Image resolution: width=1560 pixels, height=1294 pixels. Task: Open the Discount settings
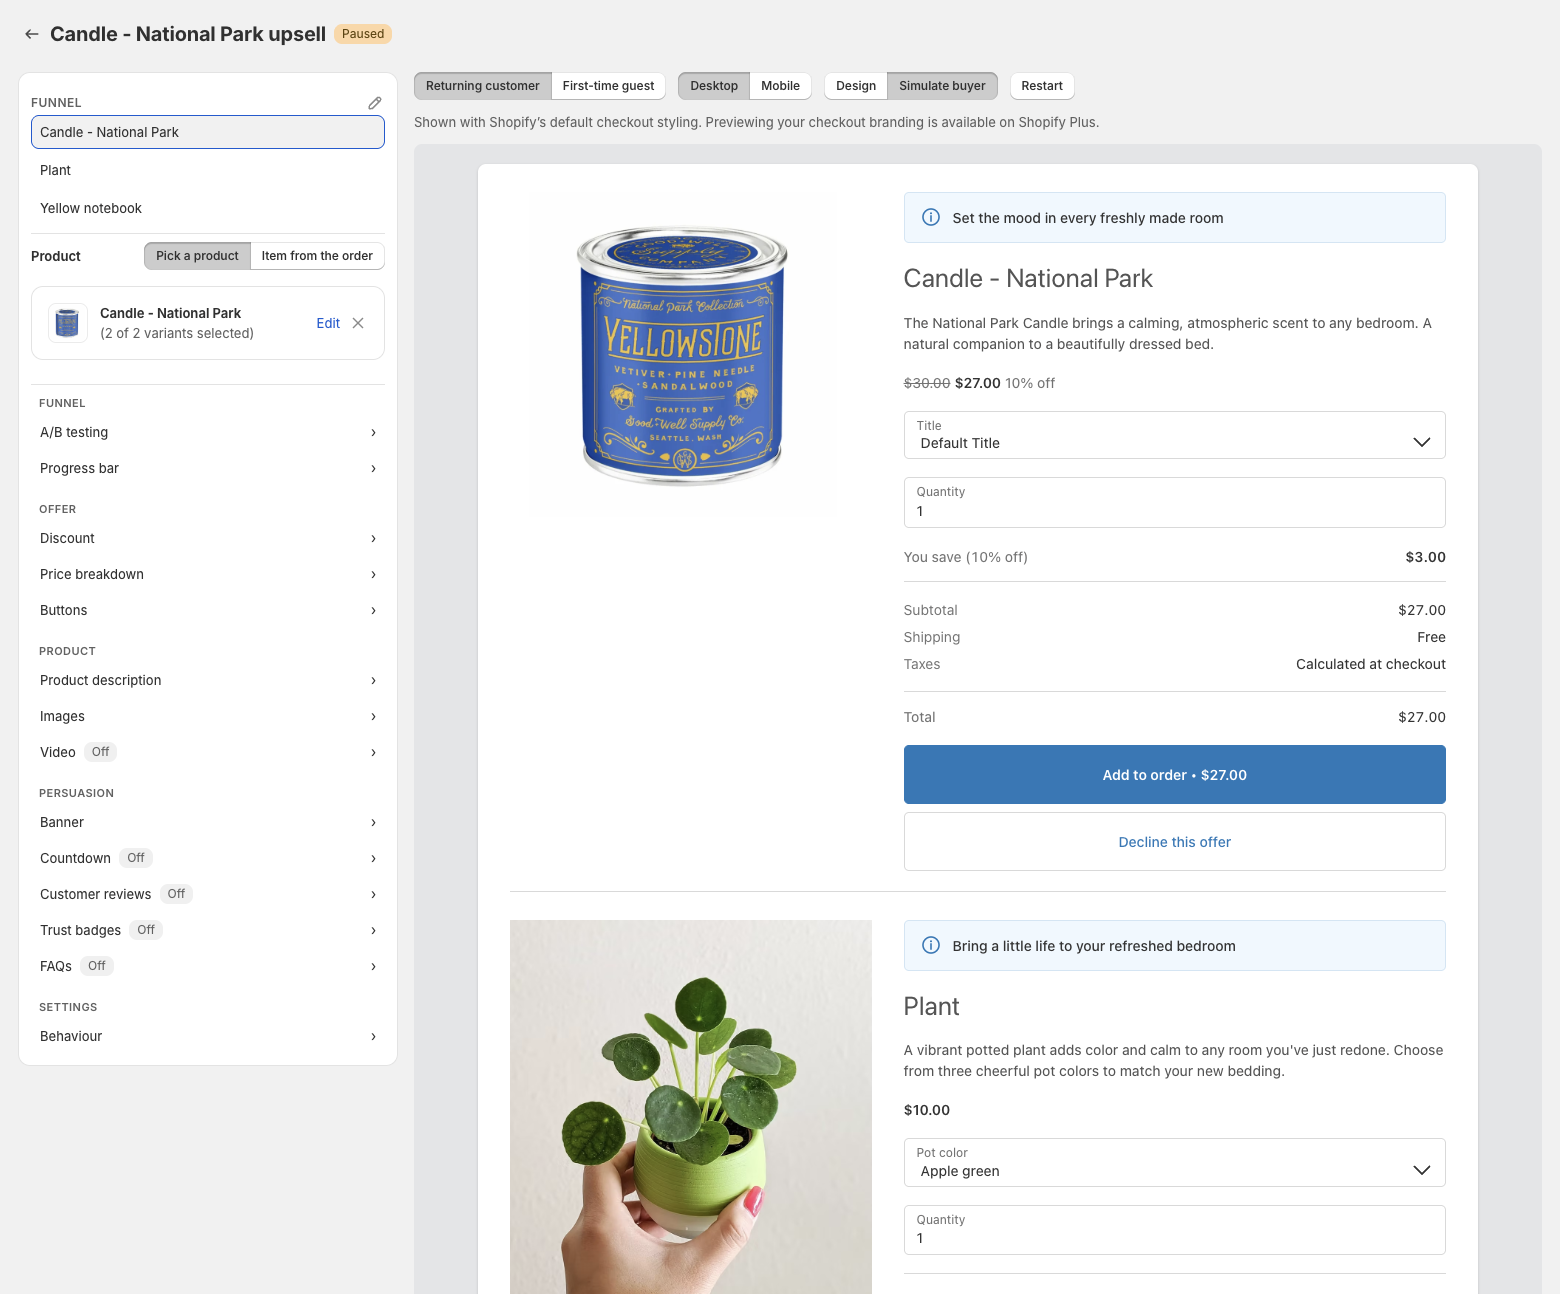coord(208,538)
